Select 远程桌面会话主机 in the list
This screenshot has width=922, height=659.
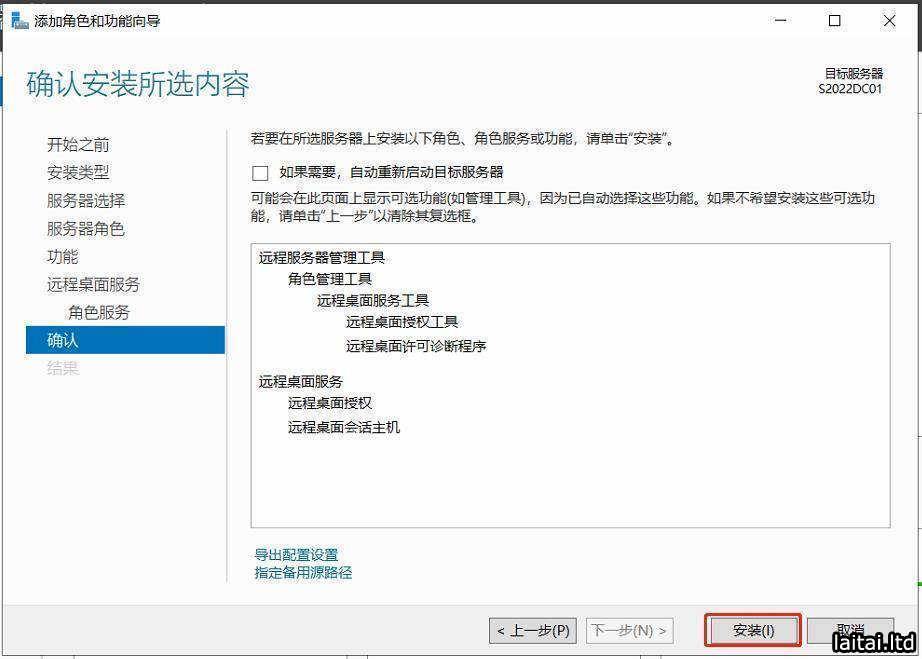pyautogui.click(x=343, y=427)
